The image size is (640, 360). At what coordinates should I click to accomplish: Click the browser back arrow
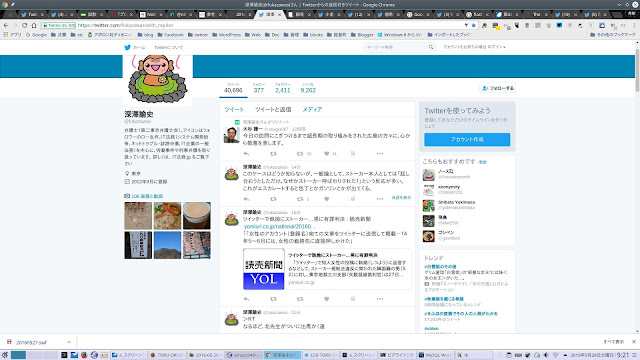[x=6, y=25]
